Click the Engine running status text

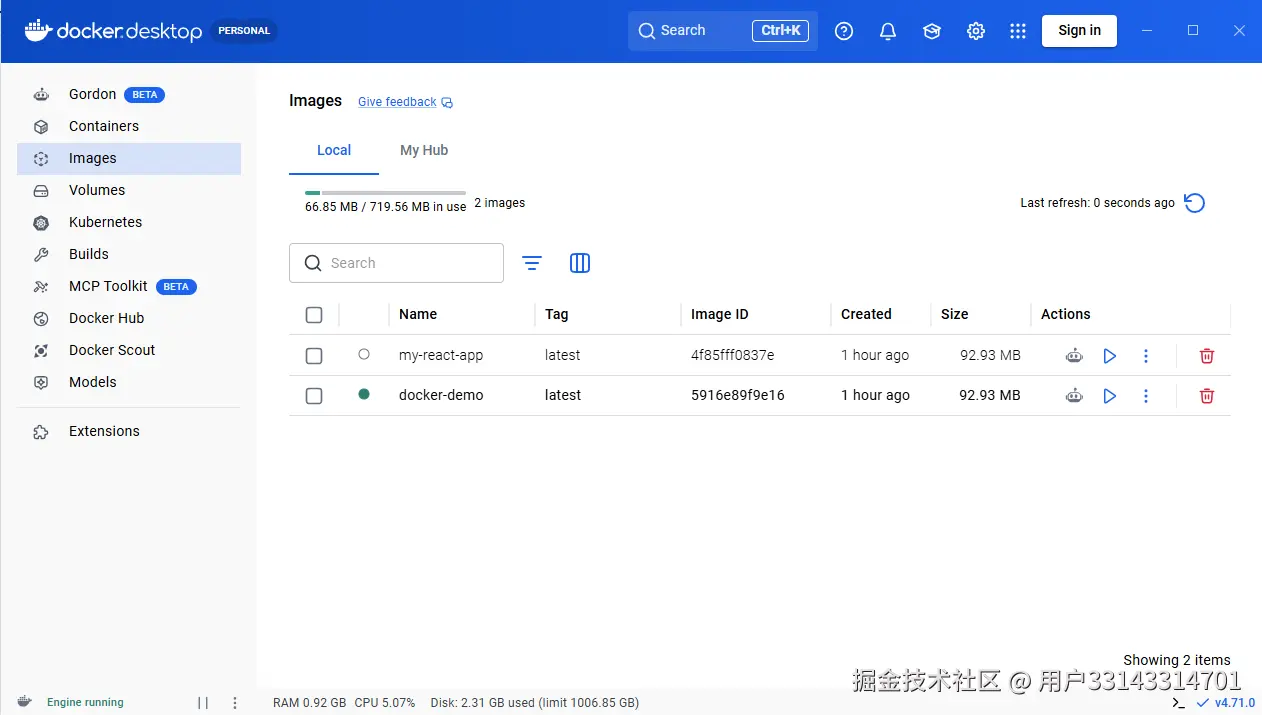coord(85,703)
